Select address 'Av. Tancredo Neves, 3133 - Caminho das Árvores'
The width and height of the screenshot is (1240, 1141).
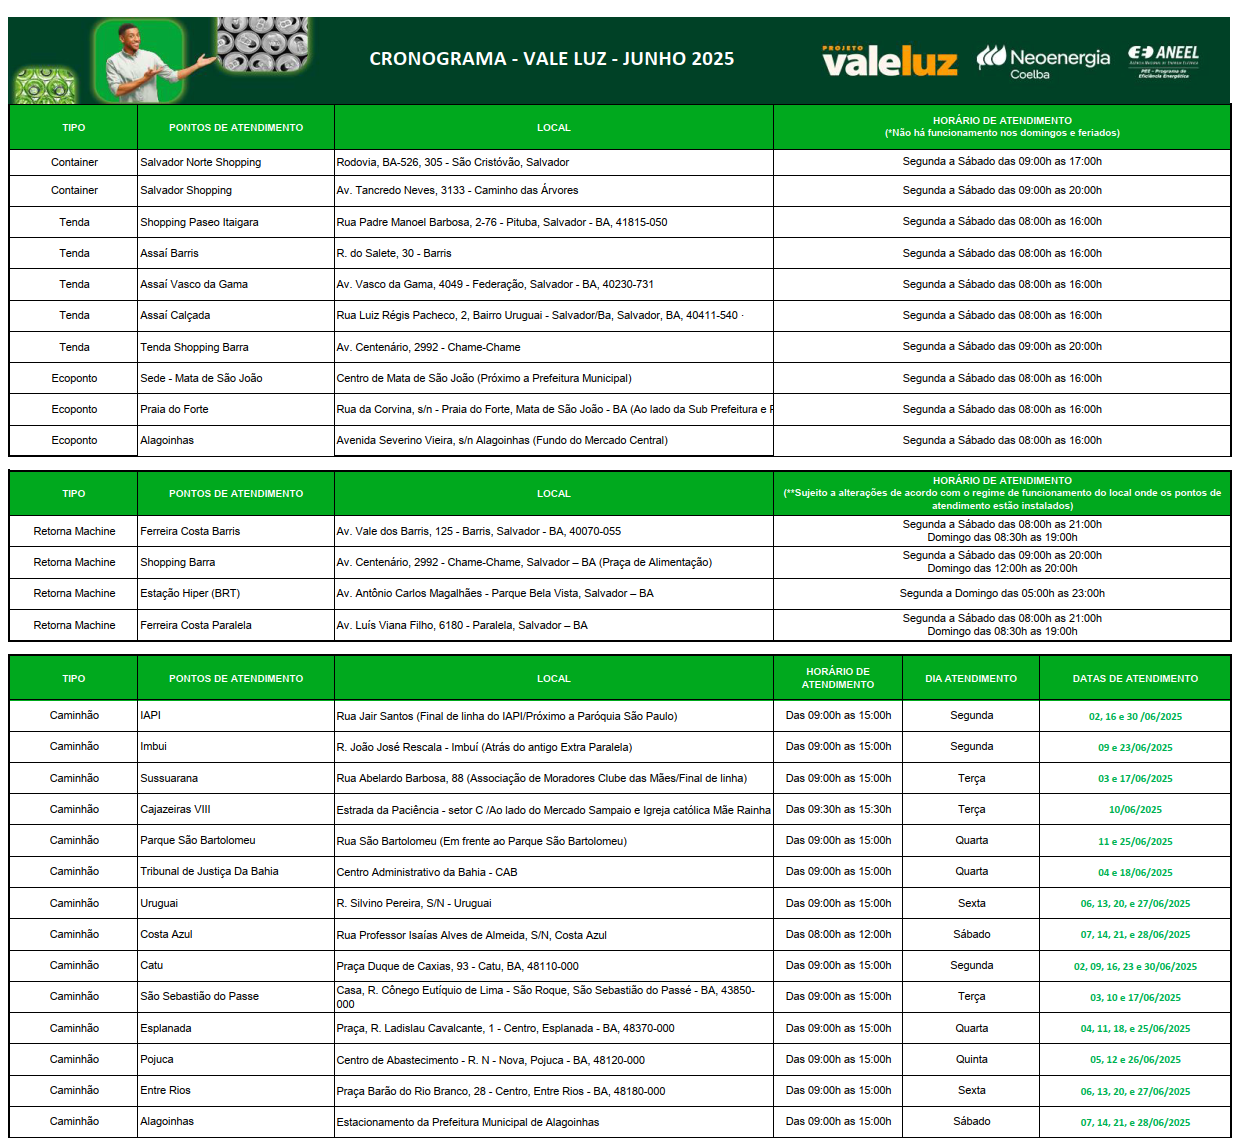[457, 190]
